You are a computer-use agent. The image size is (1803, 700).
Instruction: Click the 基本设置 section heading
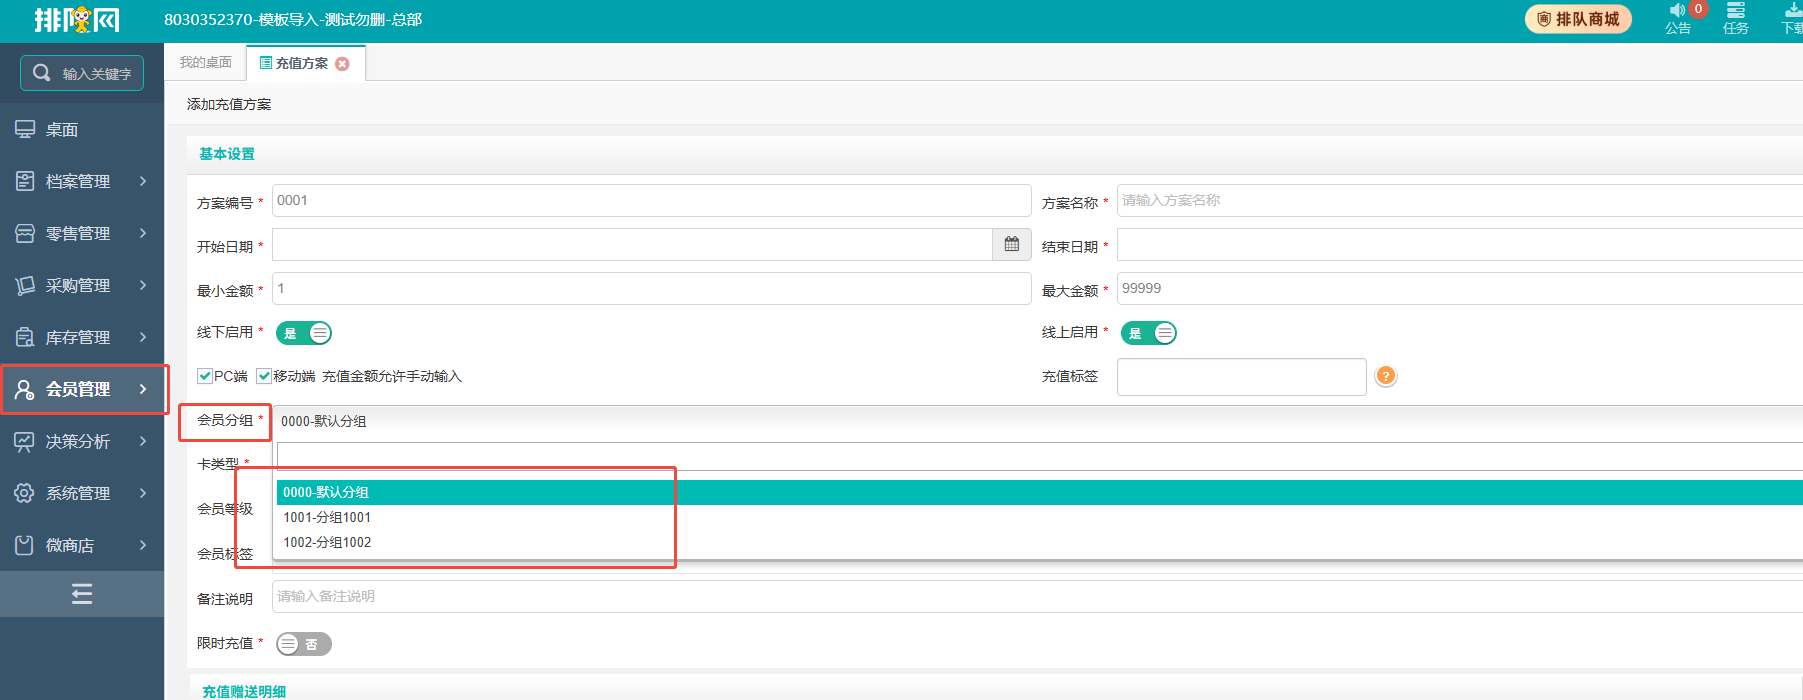click(227, 154)
